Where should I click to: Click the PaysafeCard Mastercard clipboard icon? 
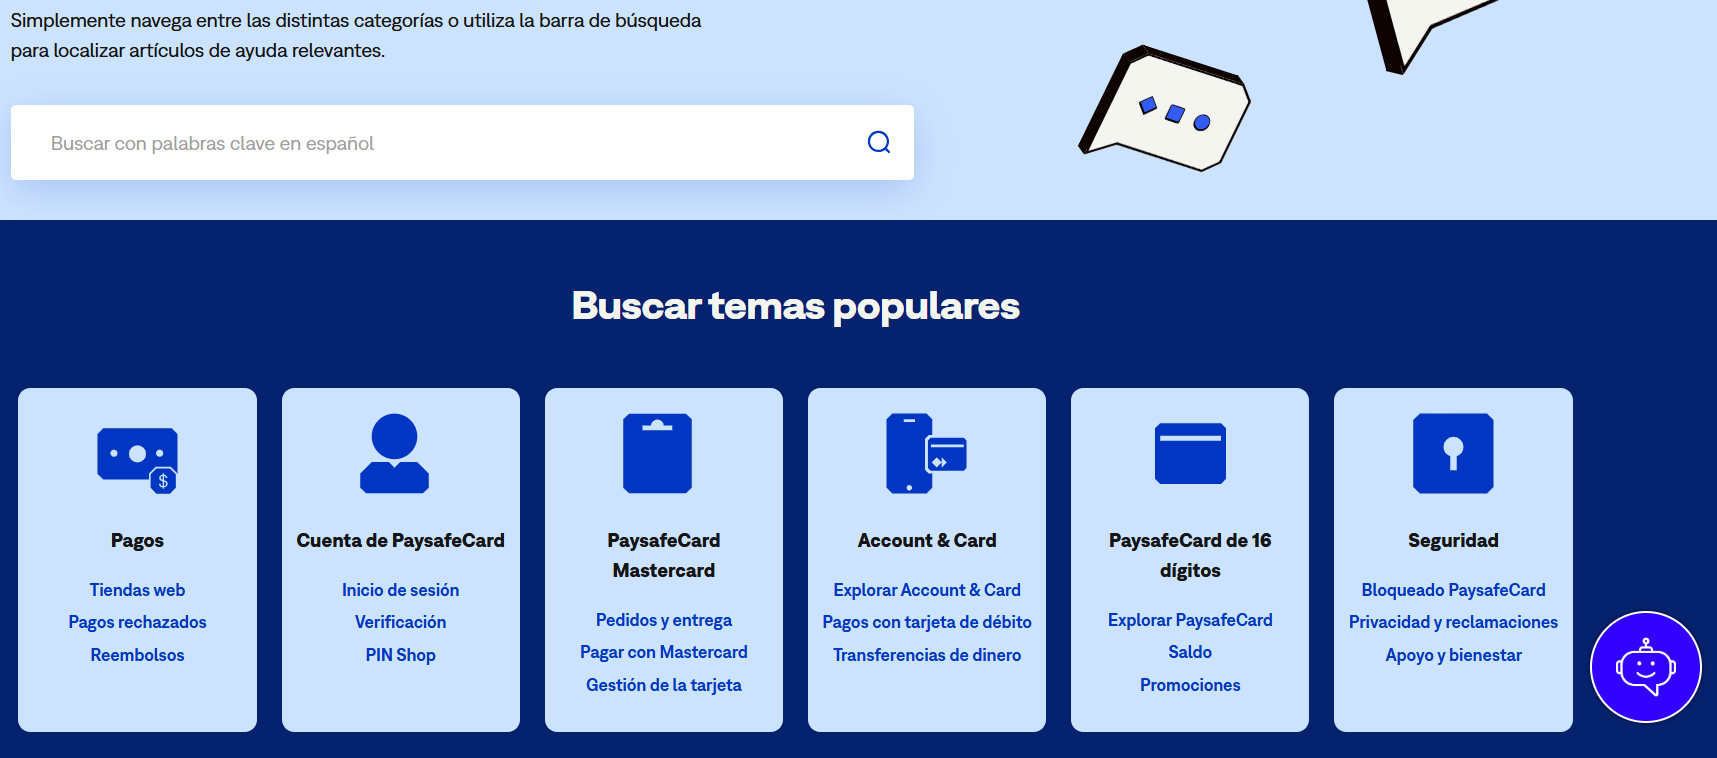coord(657,453)
